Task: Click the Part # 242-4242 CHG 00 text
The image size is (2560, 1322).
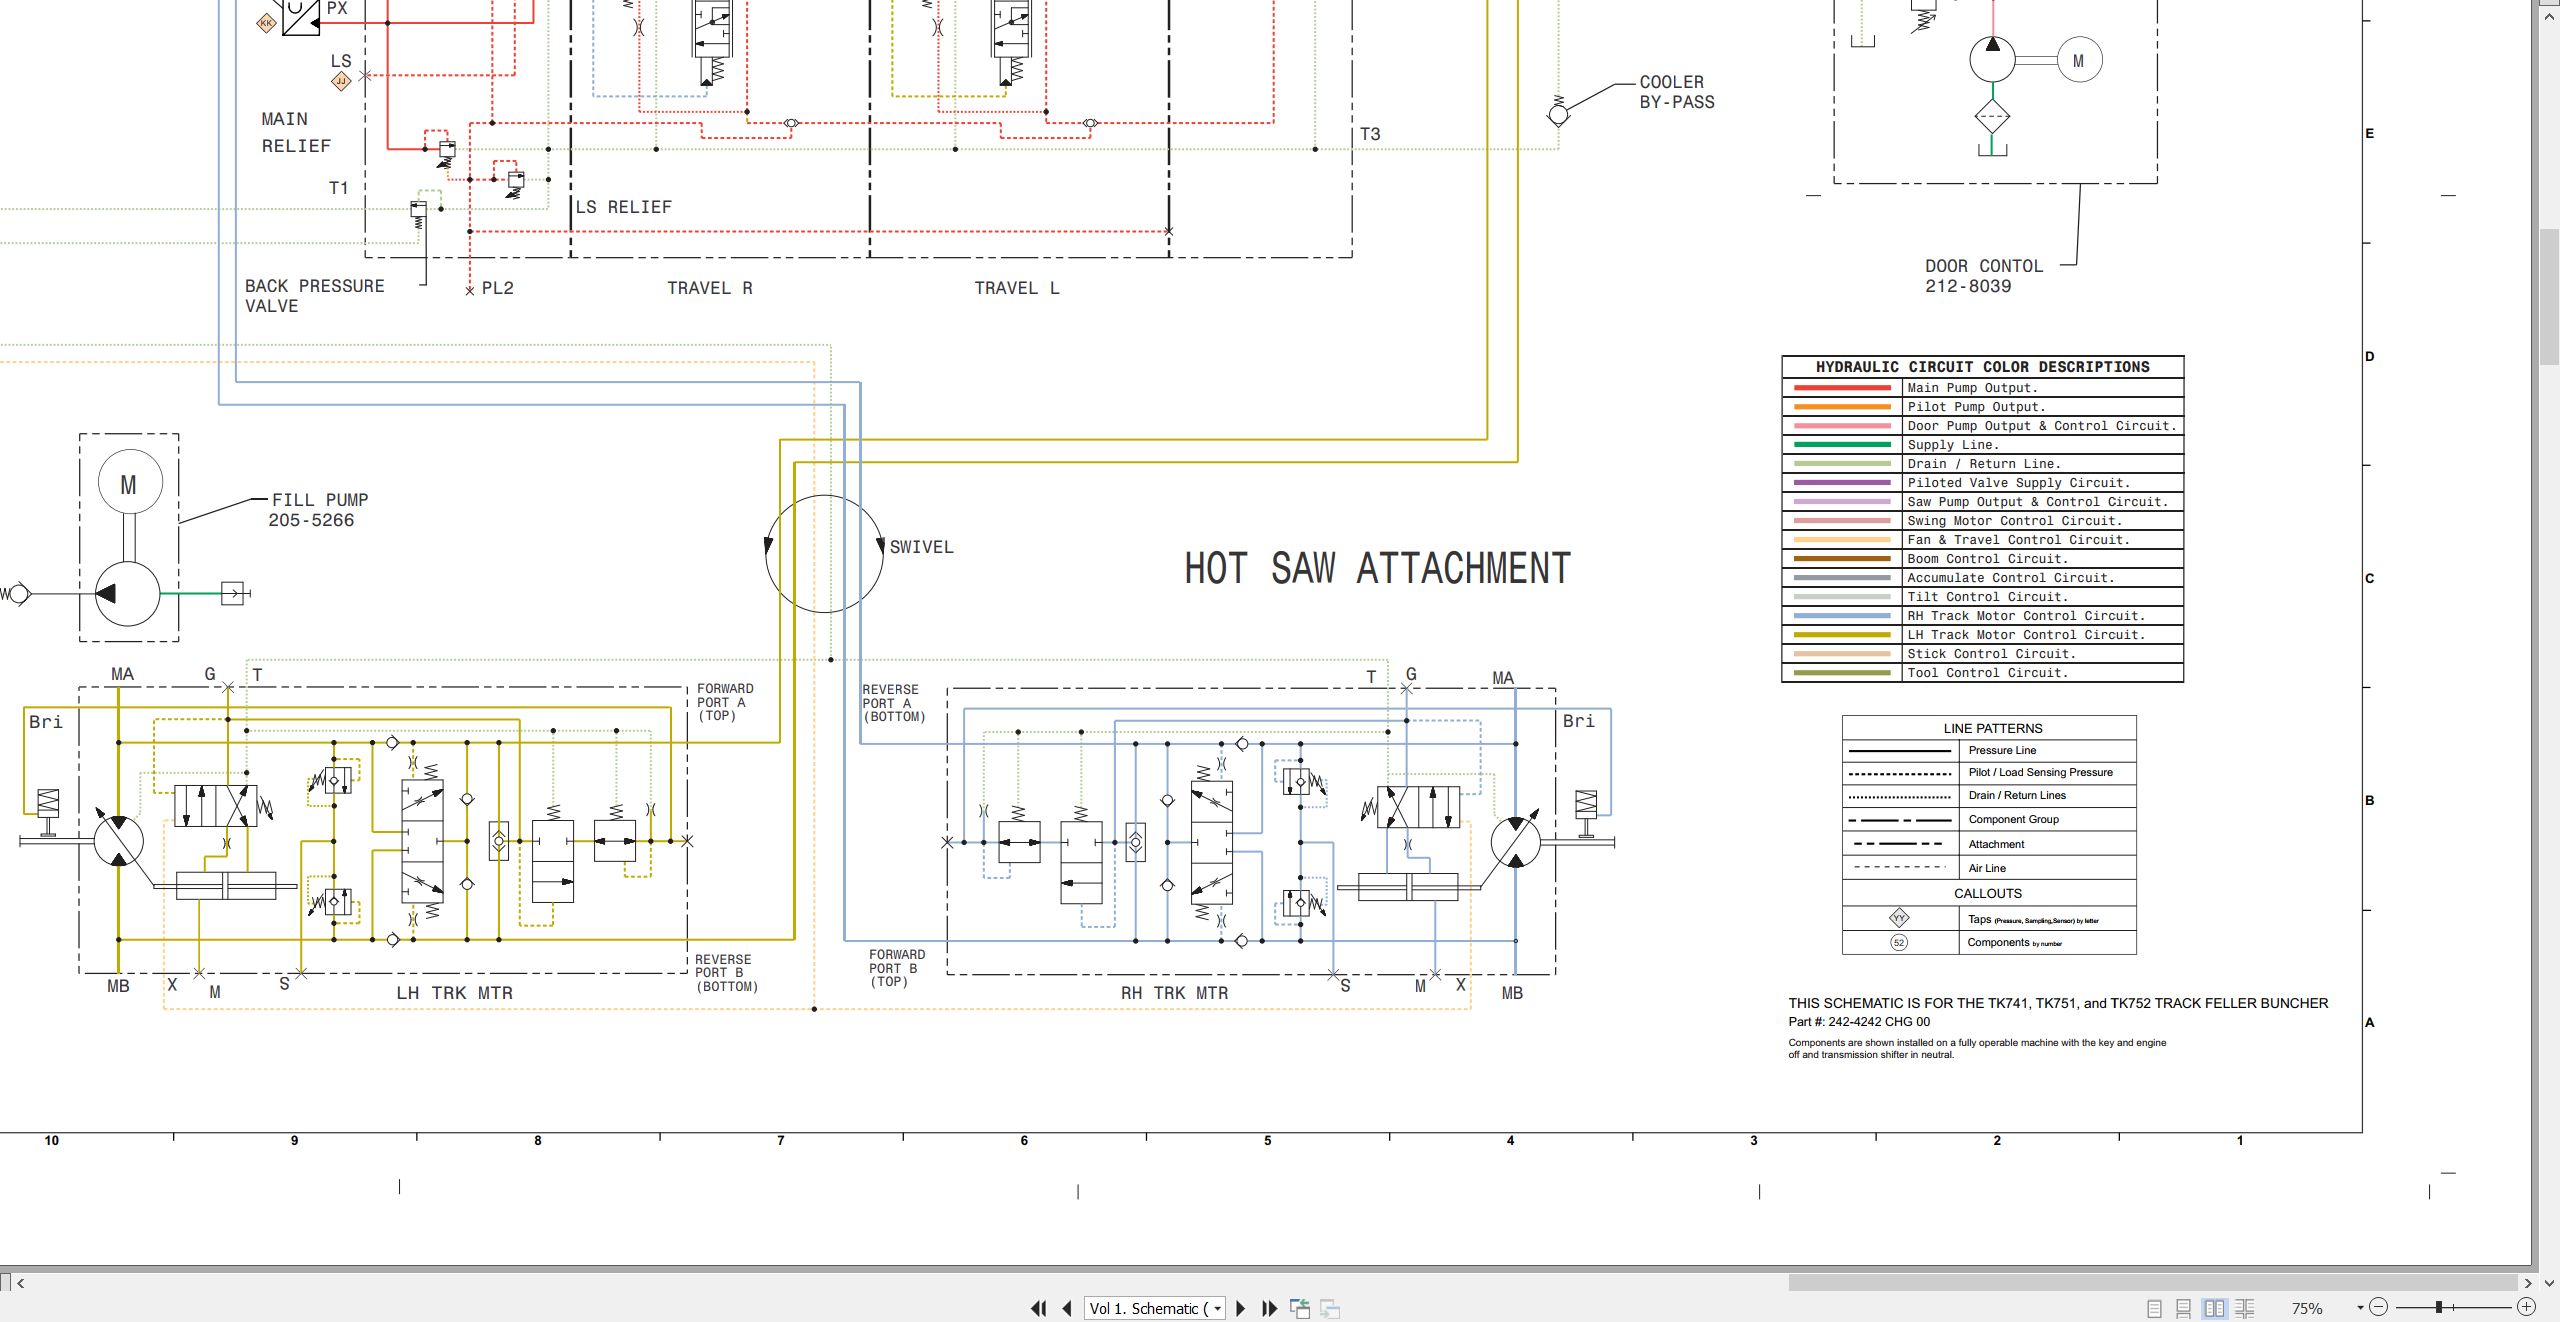Action: tap(1859, 1022)
